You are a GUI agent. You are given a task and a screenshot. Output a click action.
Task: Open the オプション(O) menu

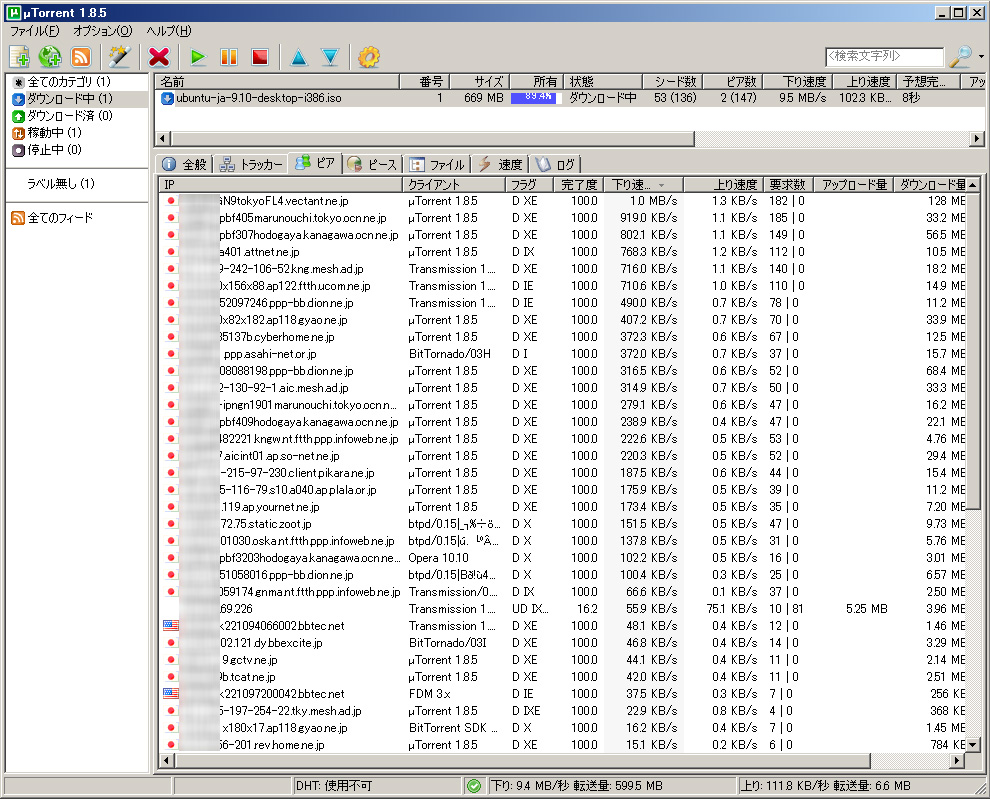coord(102,31)
